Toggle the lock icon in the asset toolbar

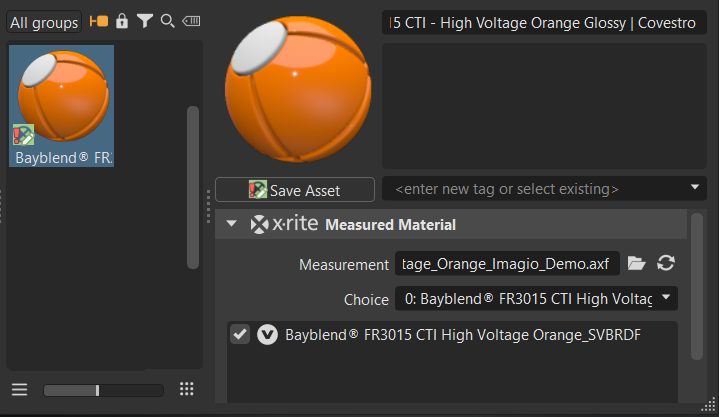pos(122,21)
